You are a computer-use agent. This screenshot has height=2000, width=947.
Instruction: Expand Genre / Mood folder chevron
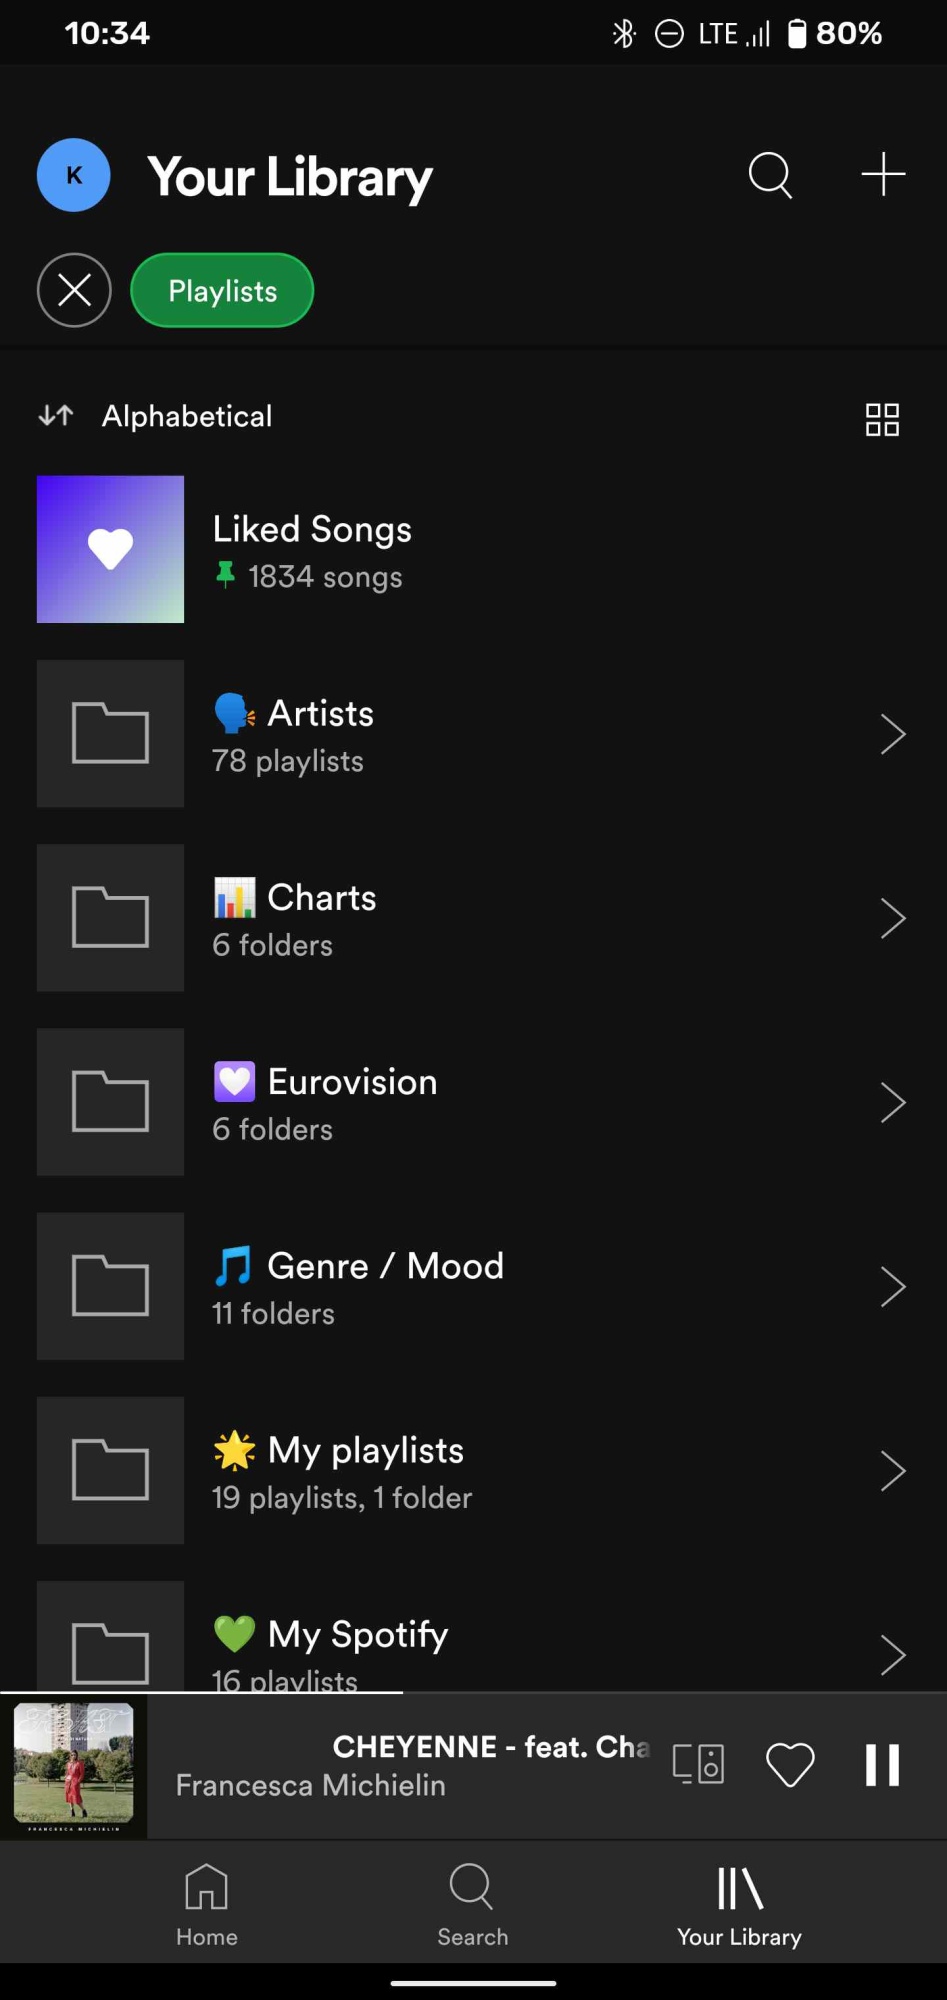(892, 1286)
